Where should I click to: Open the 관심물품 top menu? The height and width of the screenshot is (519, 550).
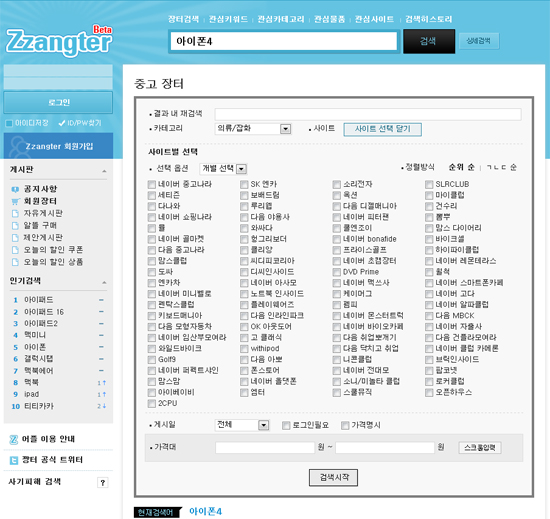329,19
